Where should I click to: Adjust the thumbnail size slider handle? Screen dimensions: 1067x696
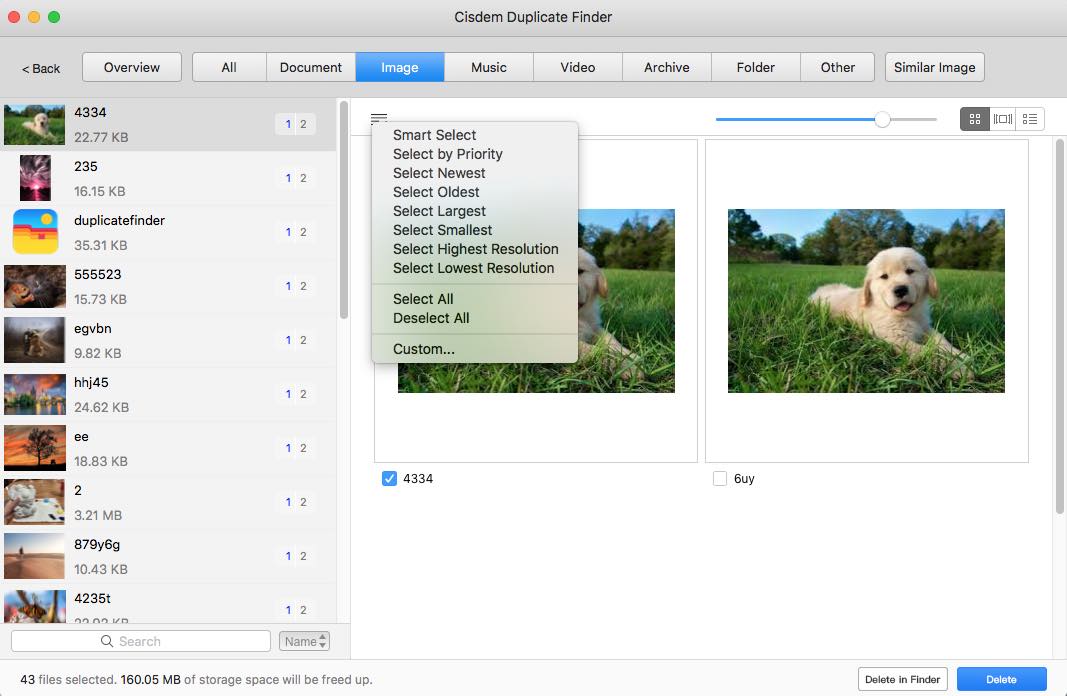point(883,120)
